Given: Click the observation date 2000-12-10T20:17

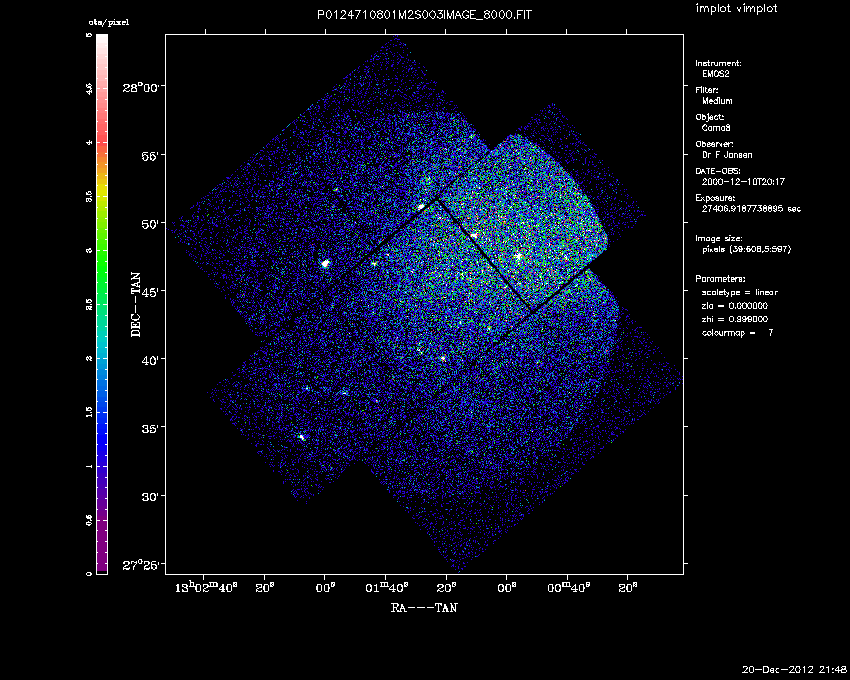Looking at the screenshot, I should pyautogui.click(x=743, y=182).
